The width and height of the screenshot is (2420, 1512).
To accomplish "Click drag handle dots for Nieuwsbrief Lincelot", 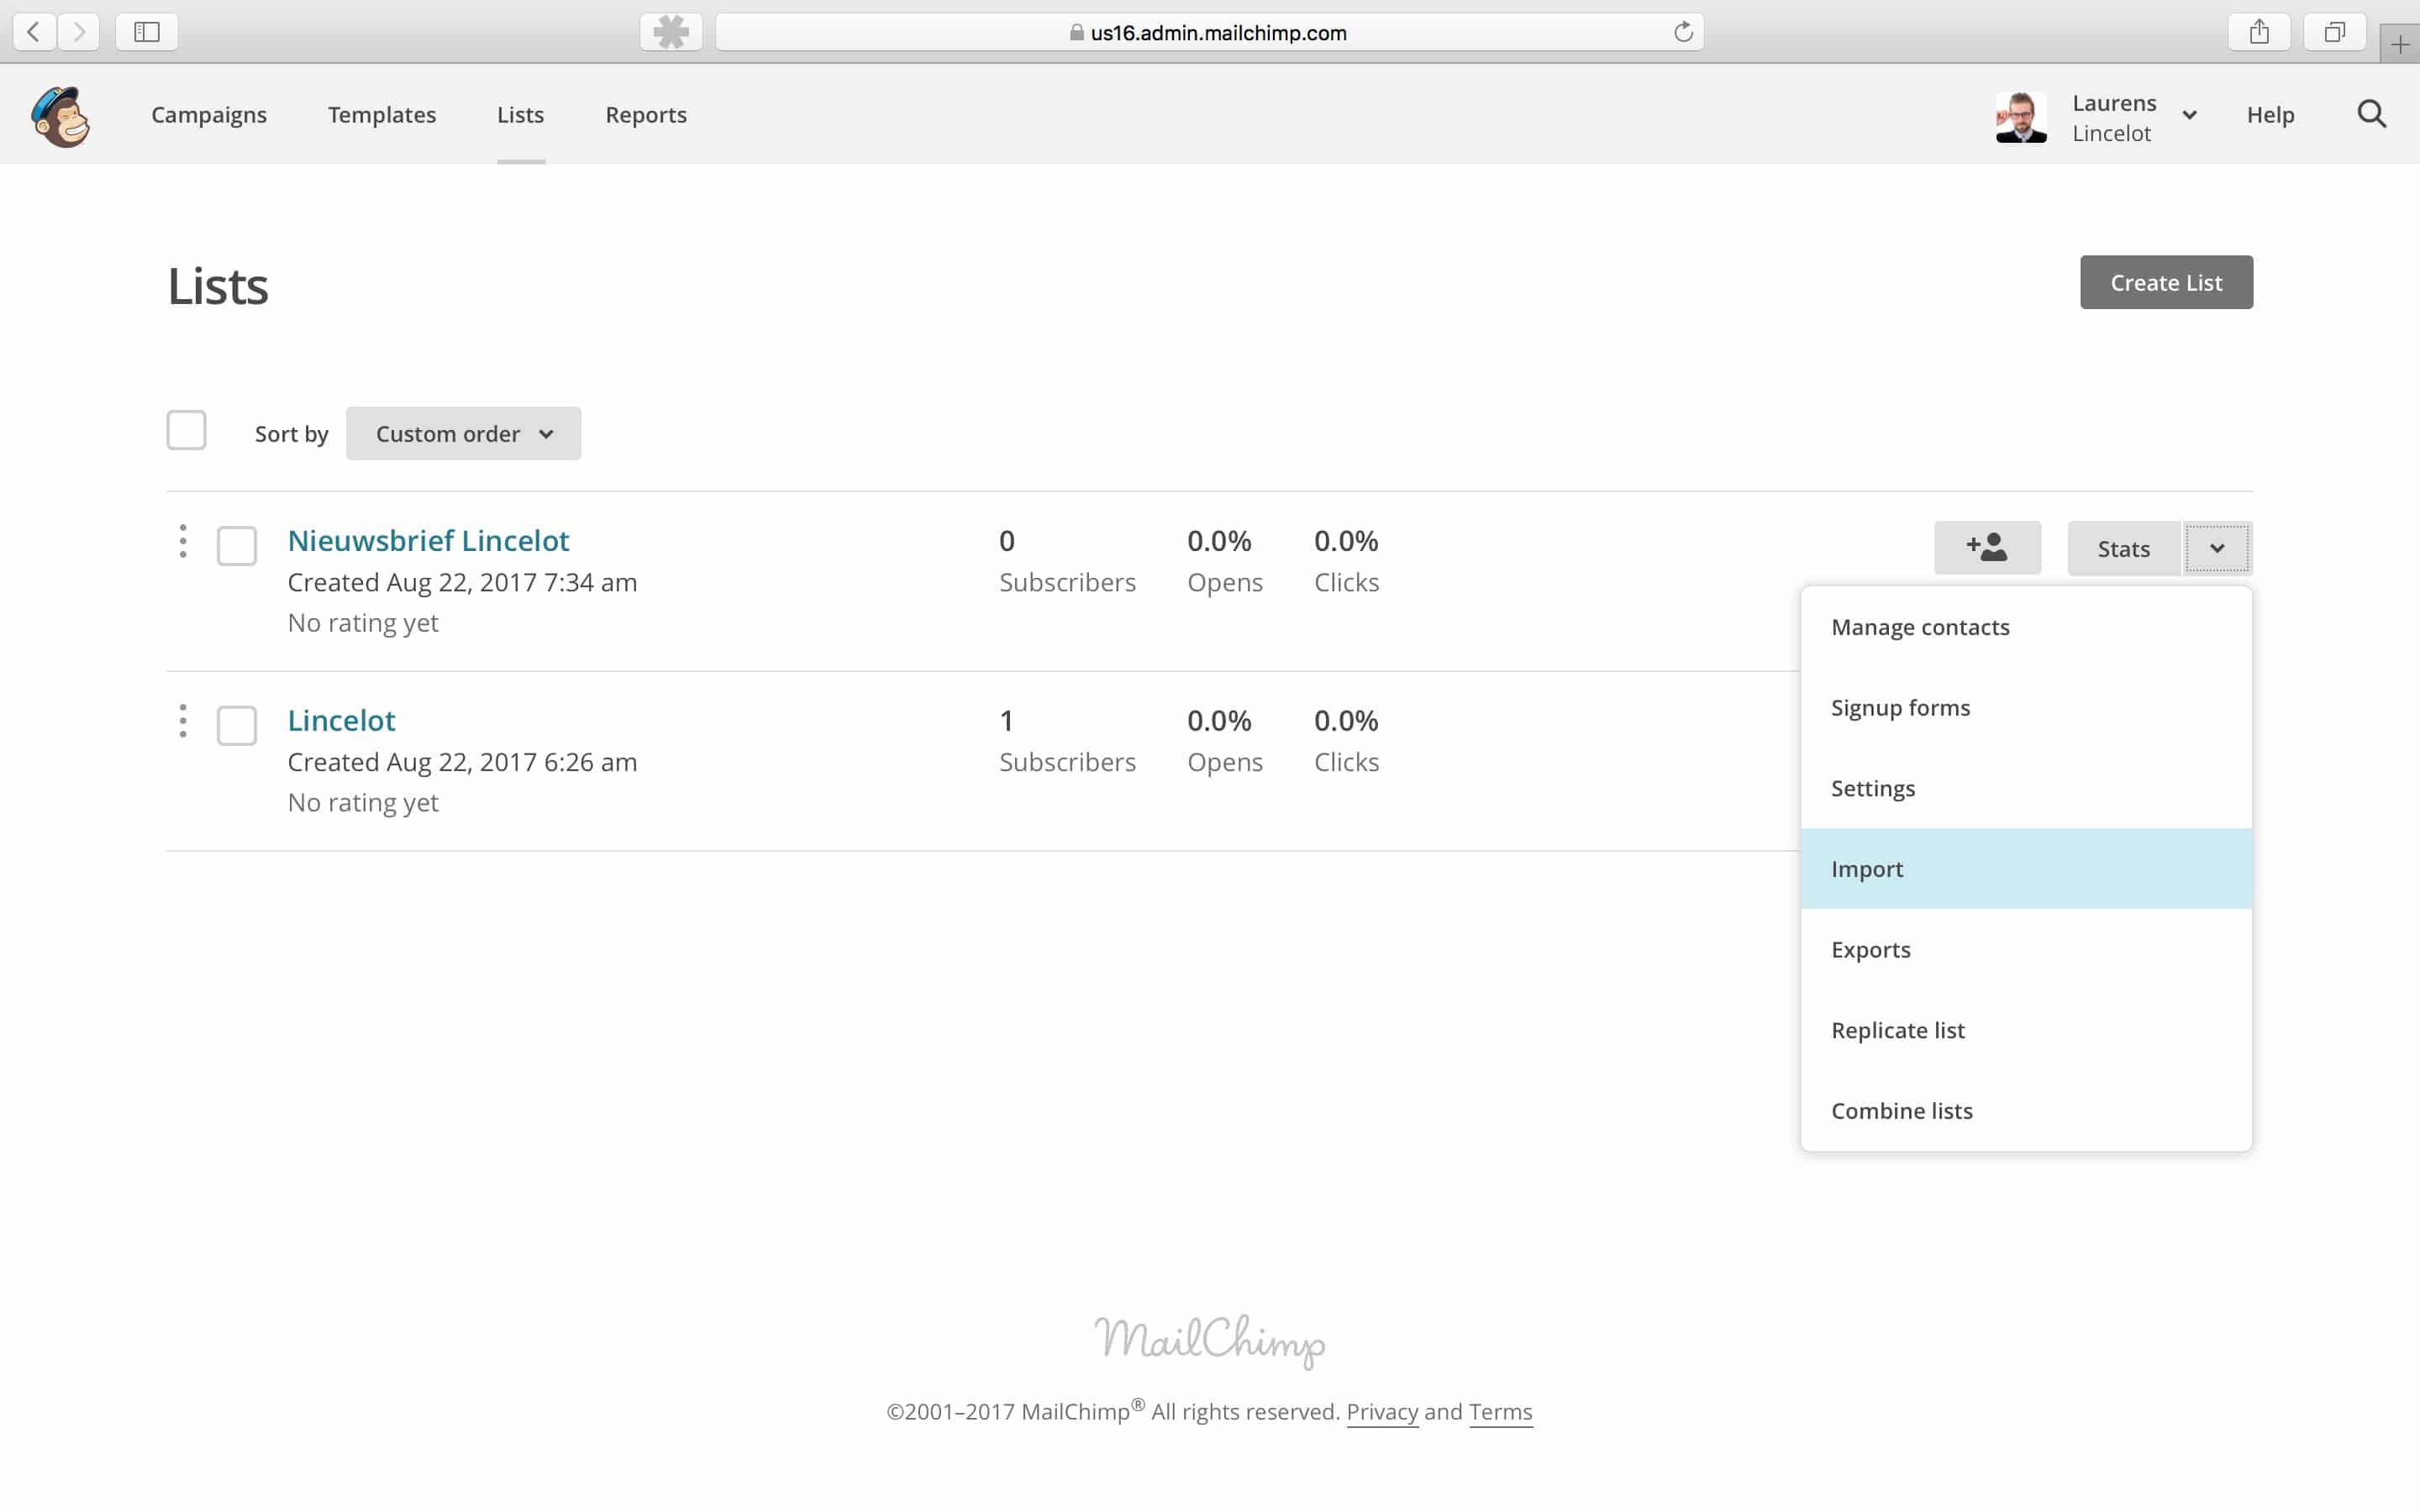I will (183, 541).
